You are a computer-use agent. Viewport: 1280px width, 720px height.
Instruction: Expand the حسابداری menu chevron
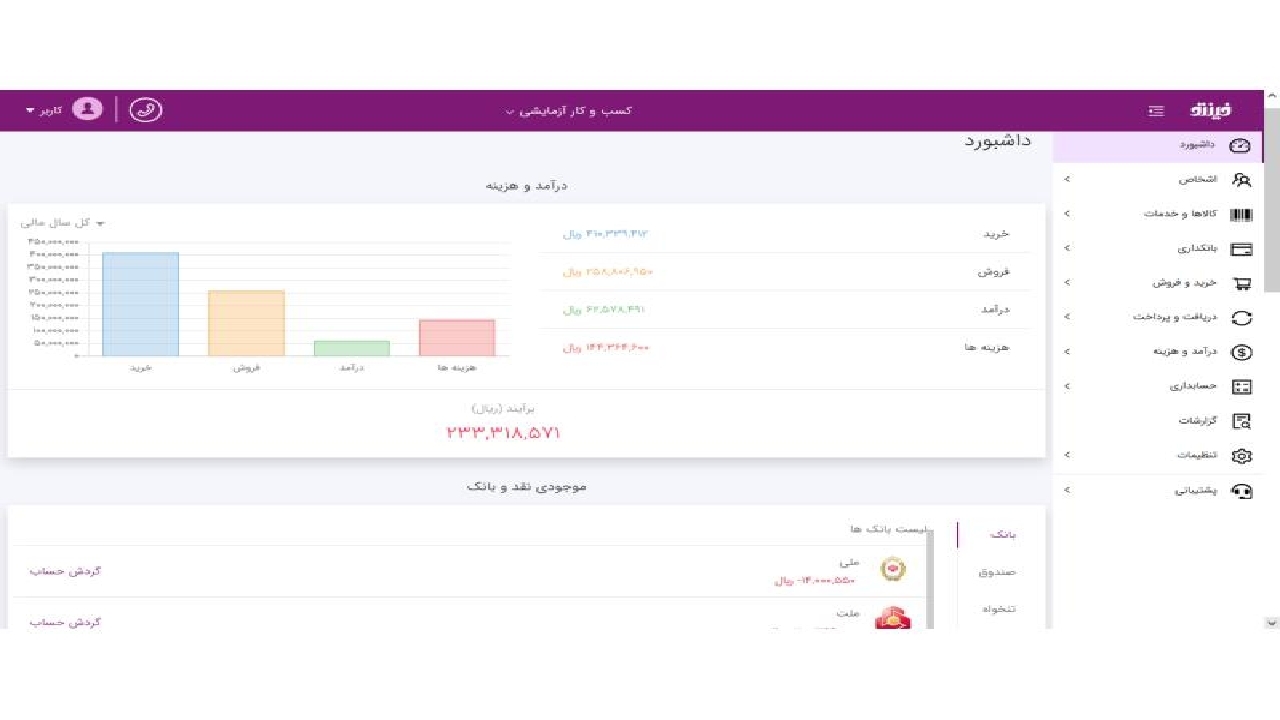tap(1067, 386)
